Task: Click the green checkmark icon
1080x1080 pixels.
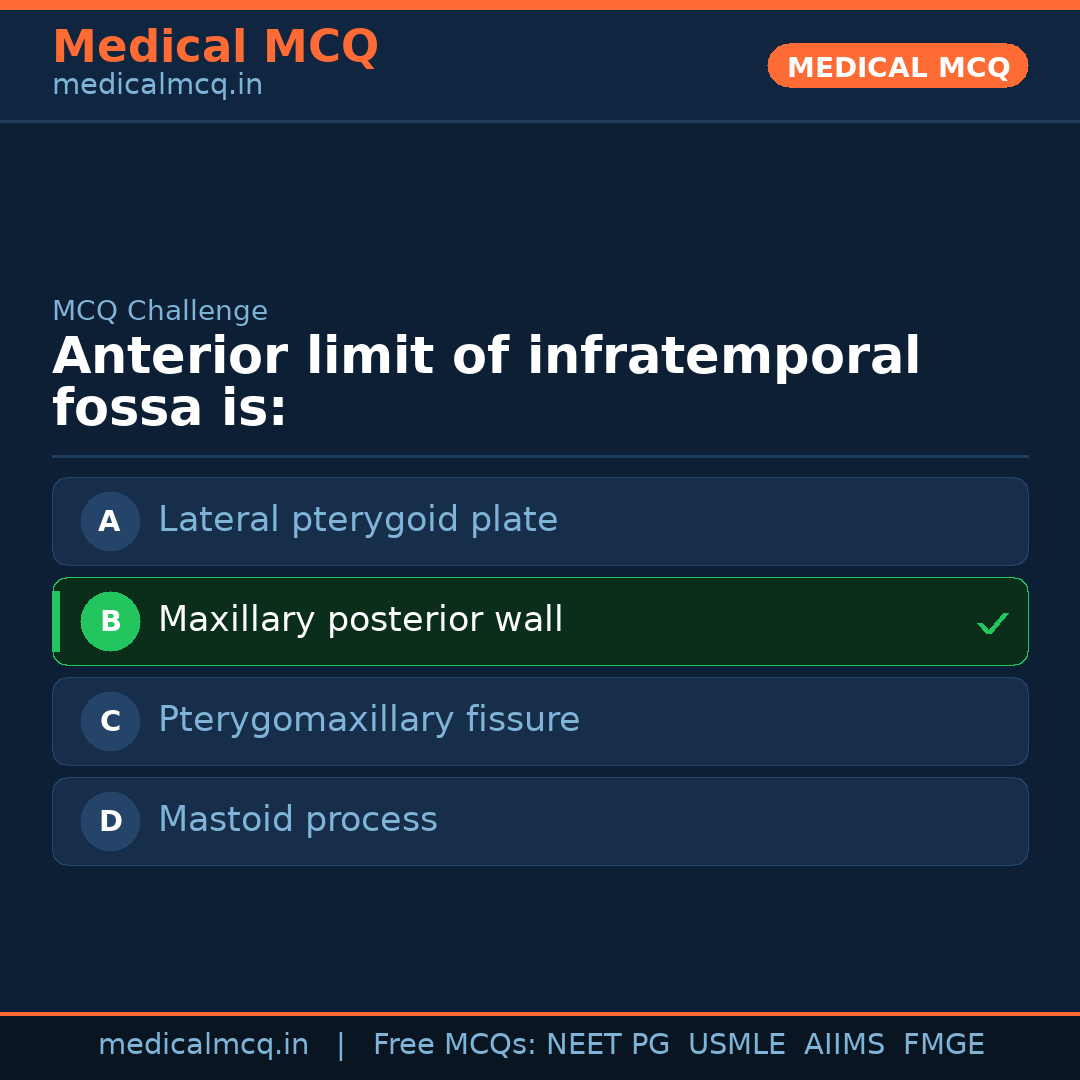Action: [x=992, y=624]
